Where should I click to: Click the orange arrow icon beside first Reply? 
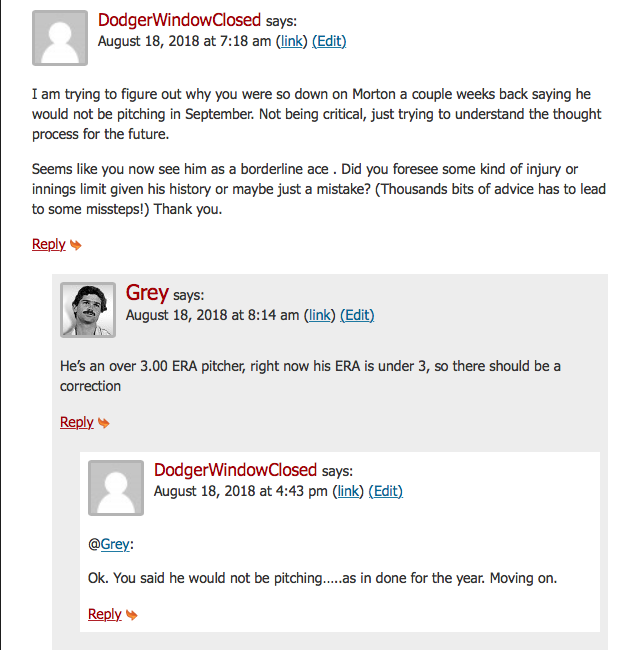[75, 245]
